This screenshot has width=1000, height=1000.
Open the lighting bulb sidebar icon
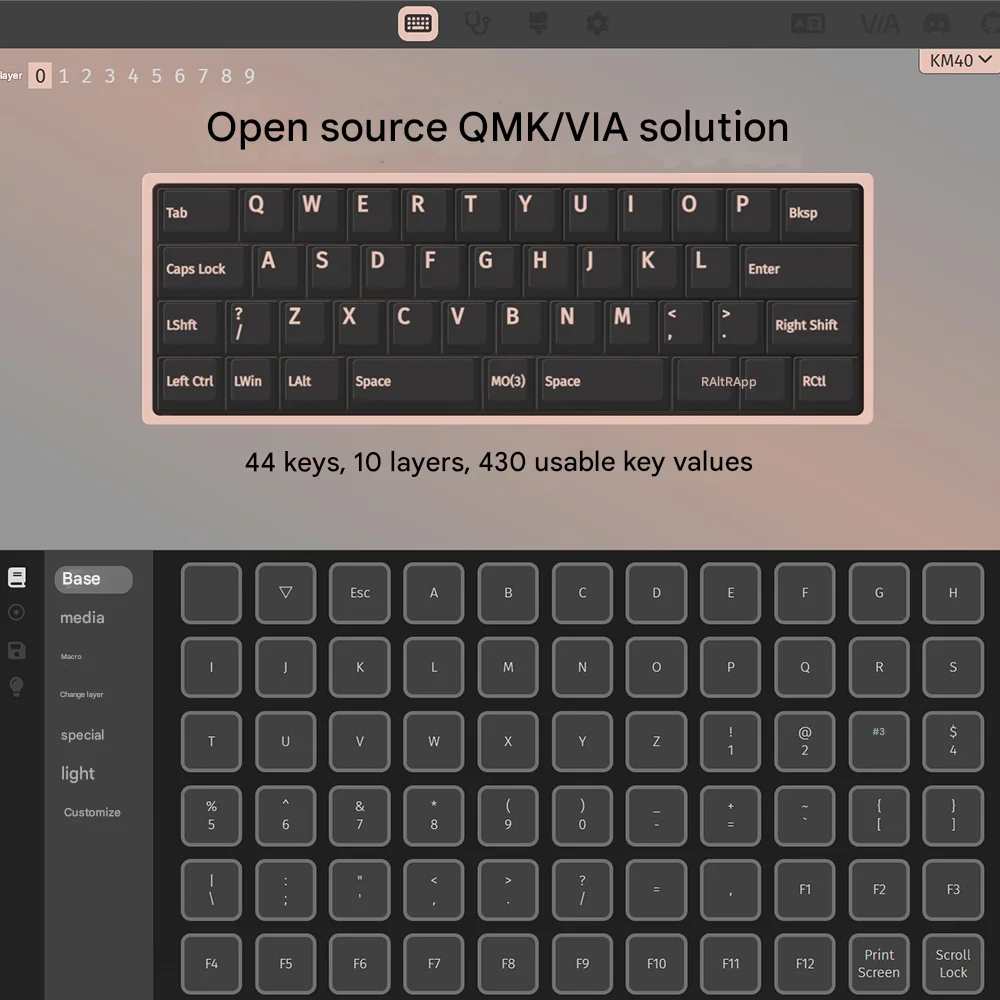[17, 686]
